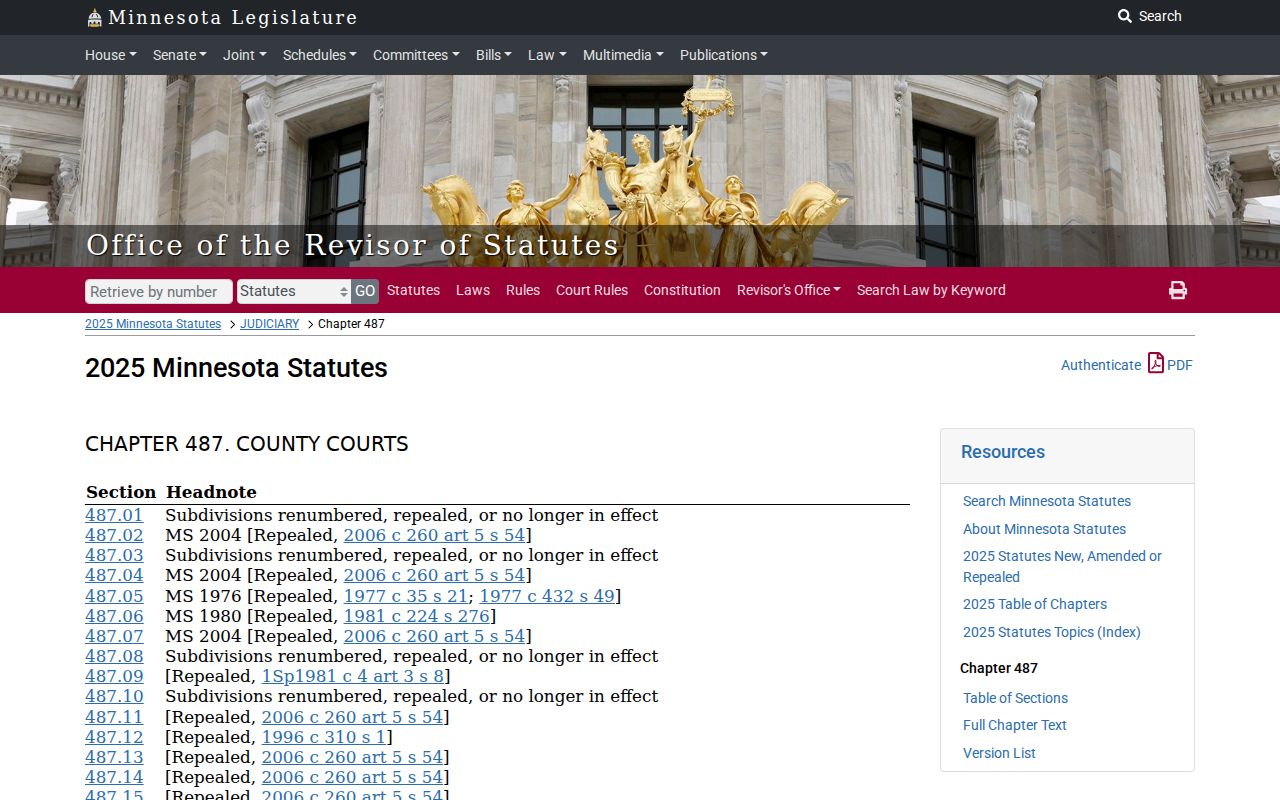Open Constitution in the navigation bar
The image size is (1280, 800).
click(x=682, y=290)
